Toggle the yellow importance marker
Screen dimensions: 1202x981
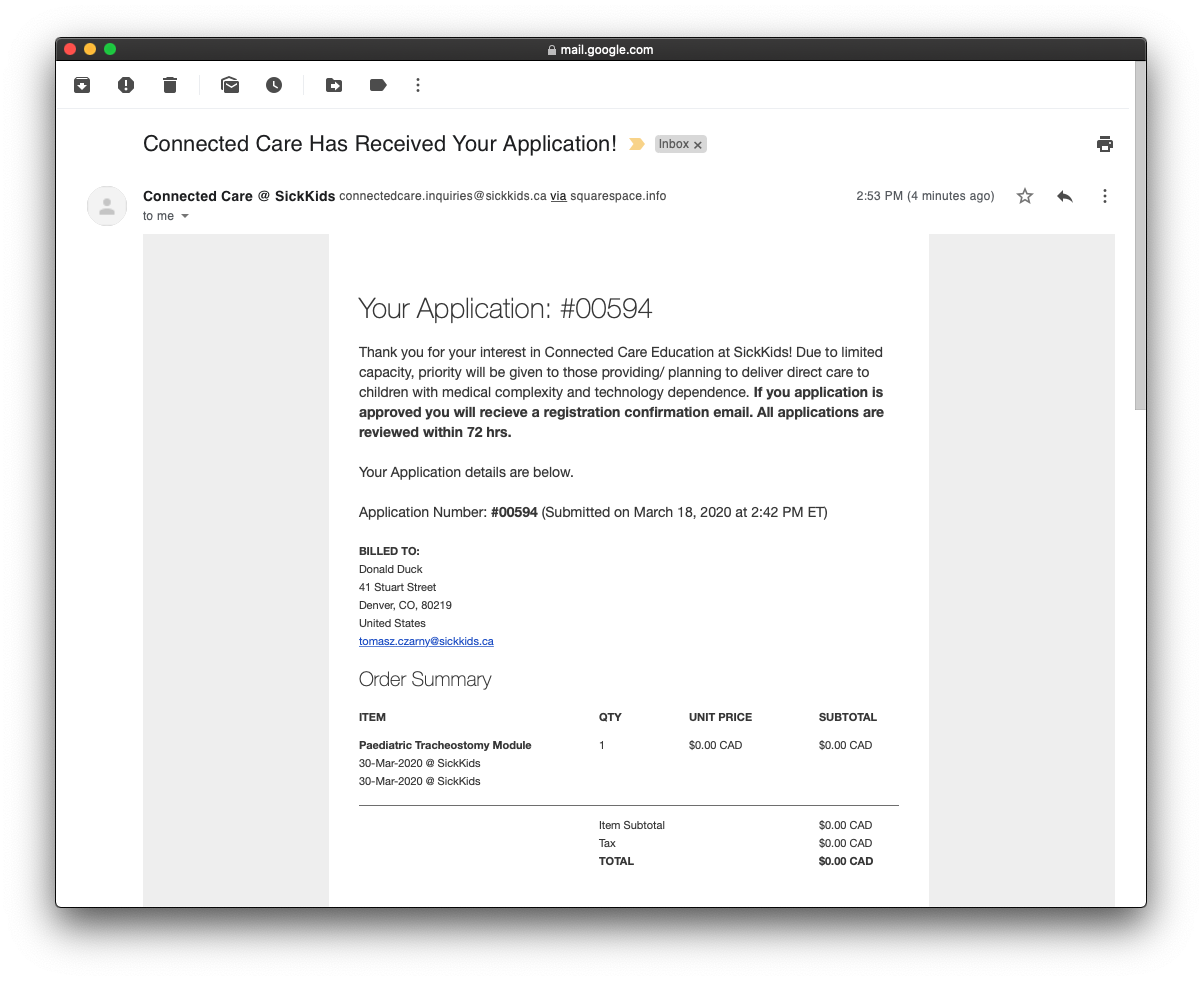(x=636, y=144)
